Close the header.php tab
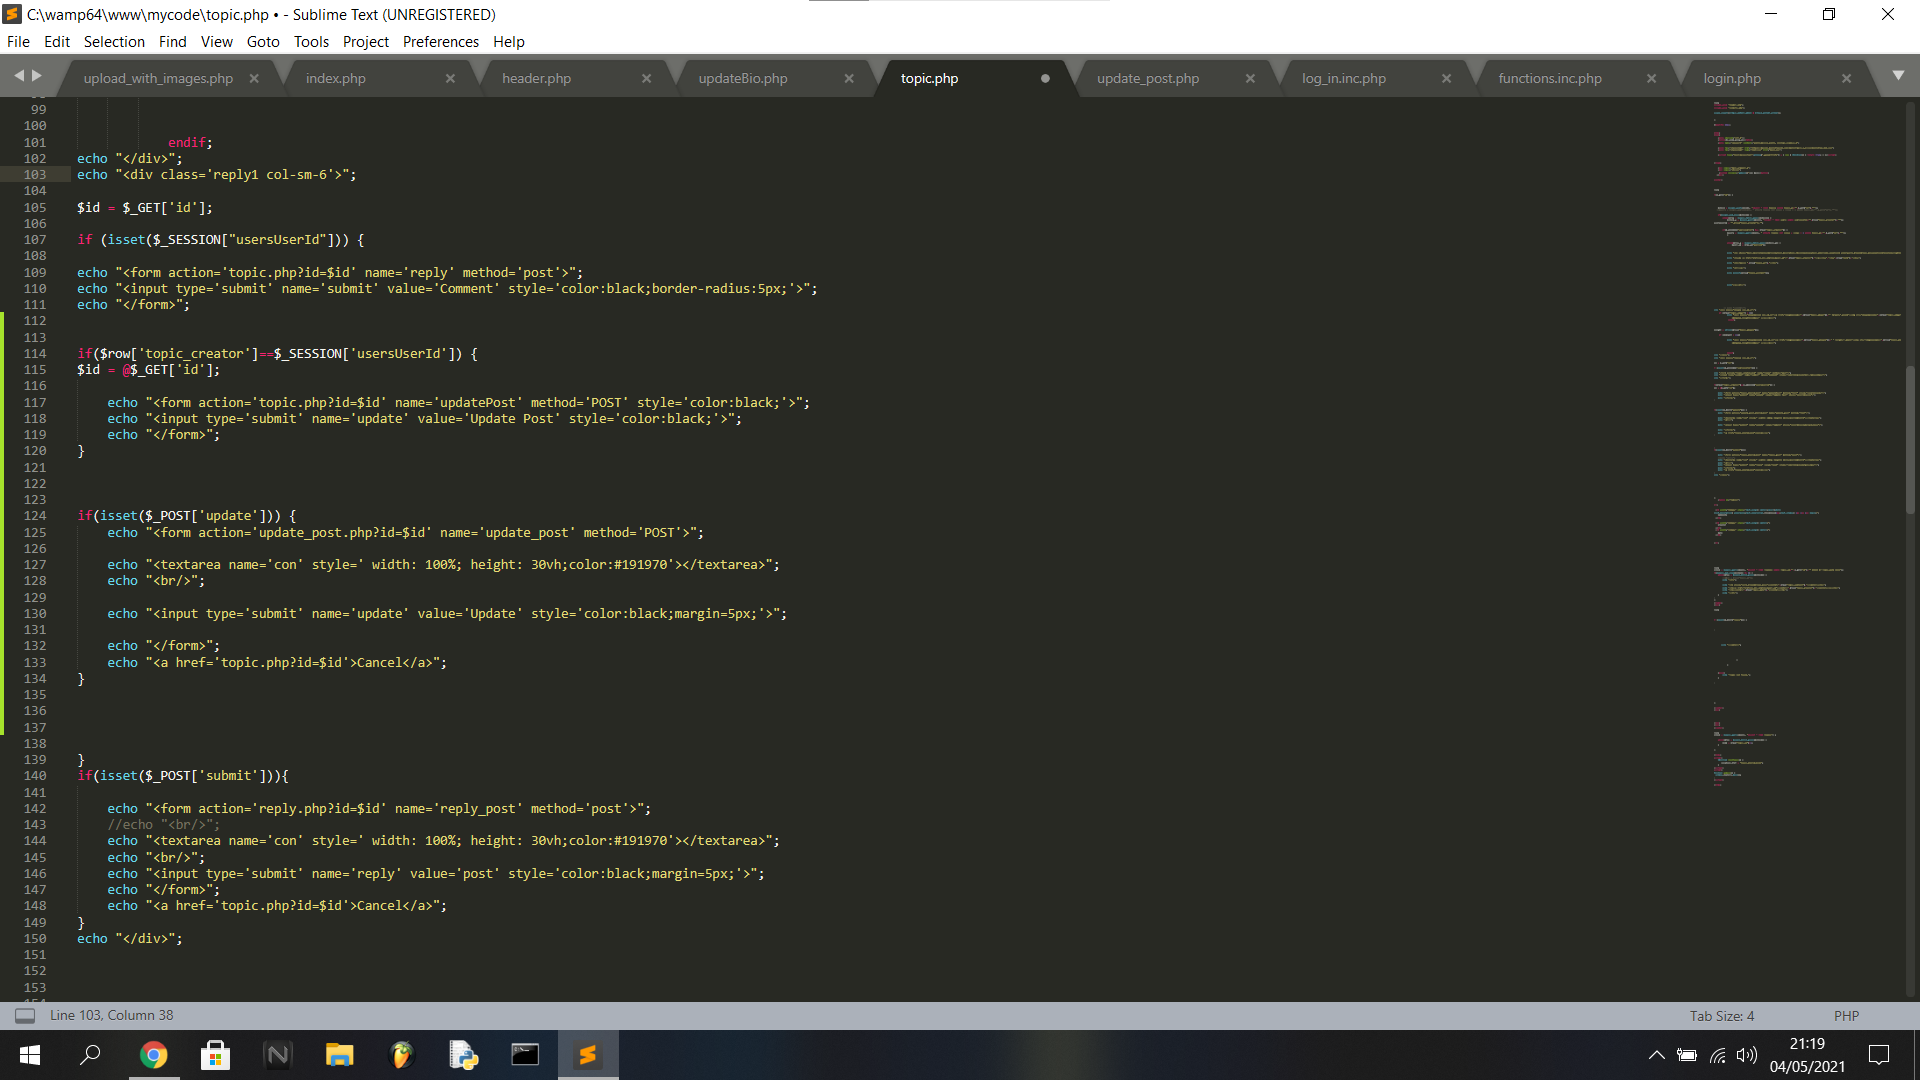 coord(646,78)
